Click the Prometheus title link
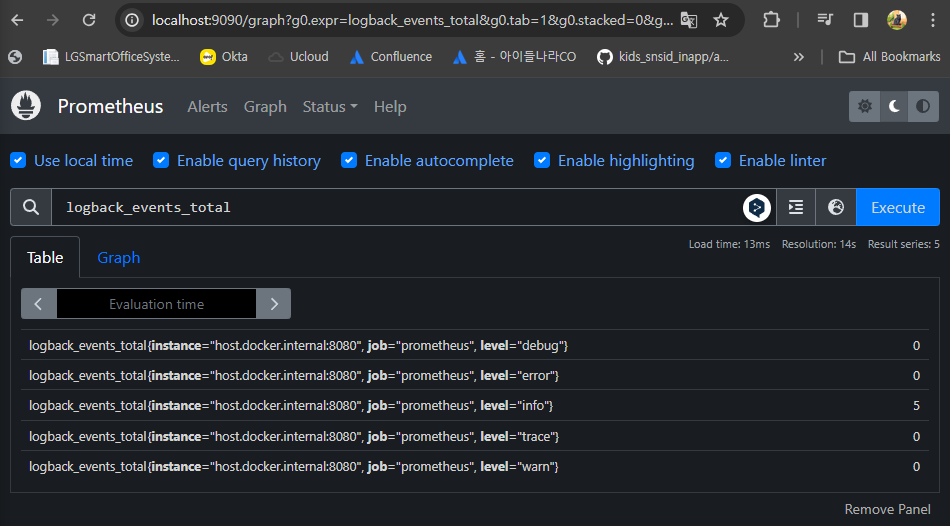 point(110,107)
